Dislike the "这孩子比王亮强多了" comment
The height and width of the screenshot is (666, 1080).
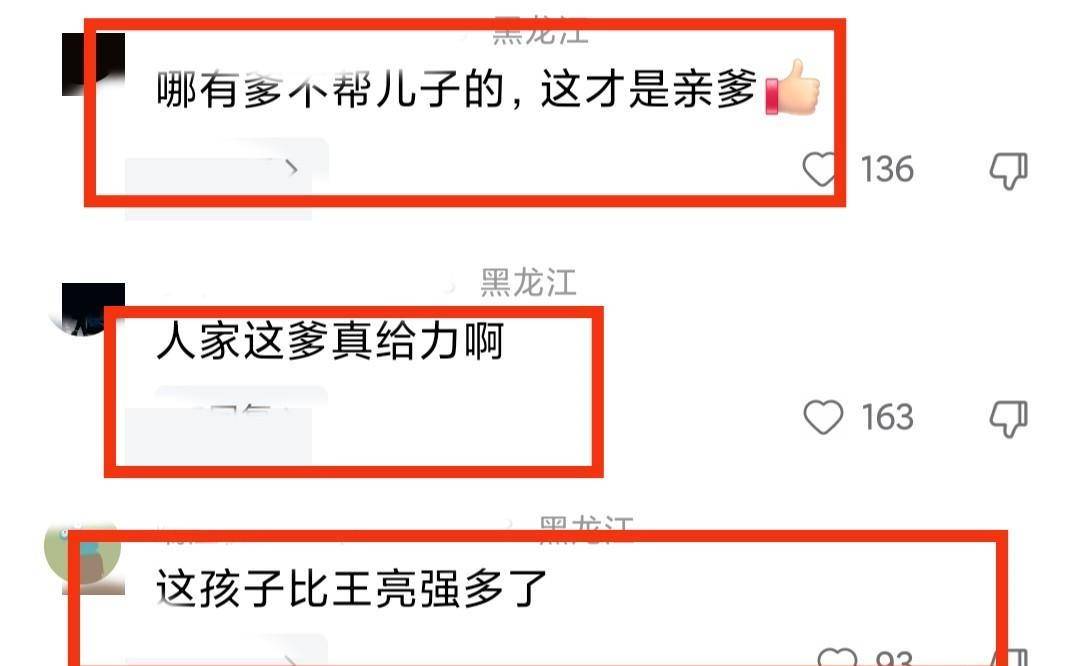(x=1008, y=657)
